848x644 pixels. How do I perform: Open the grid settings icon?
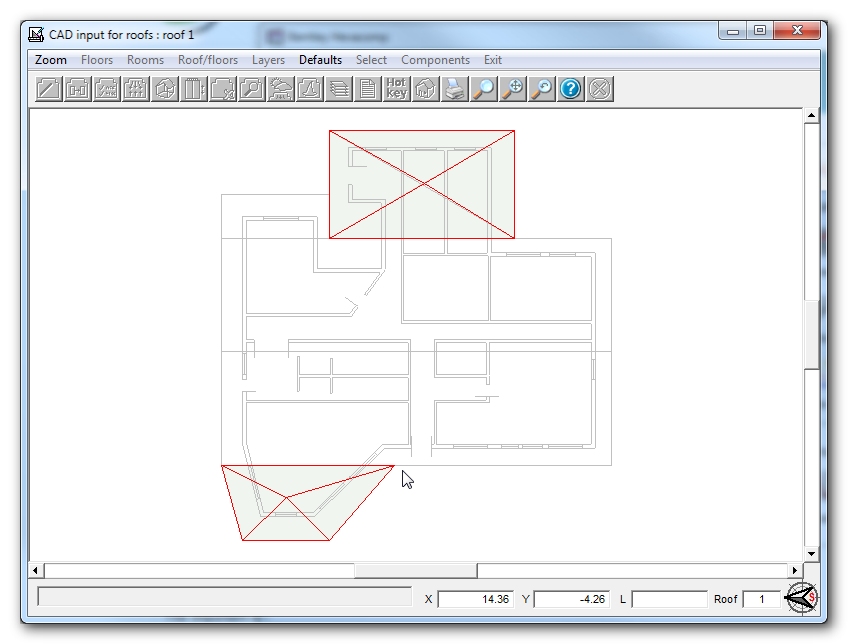136,89
